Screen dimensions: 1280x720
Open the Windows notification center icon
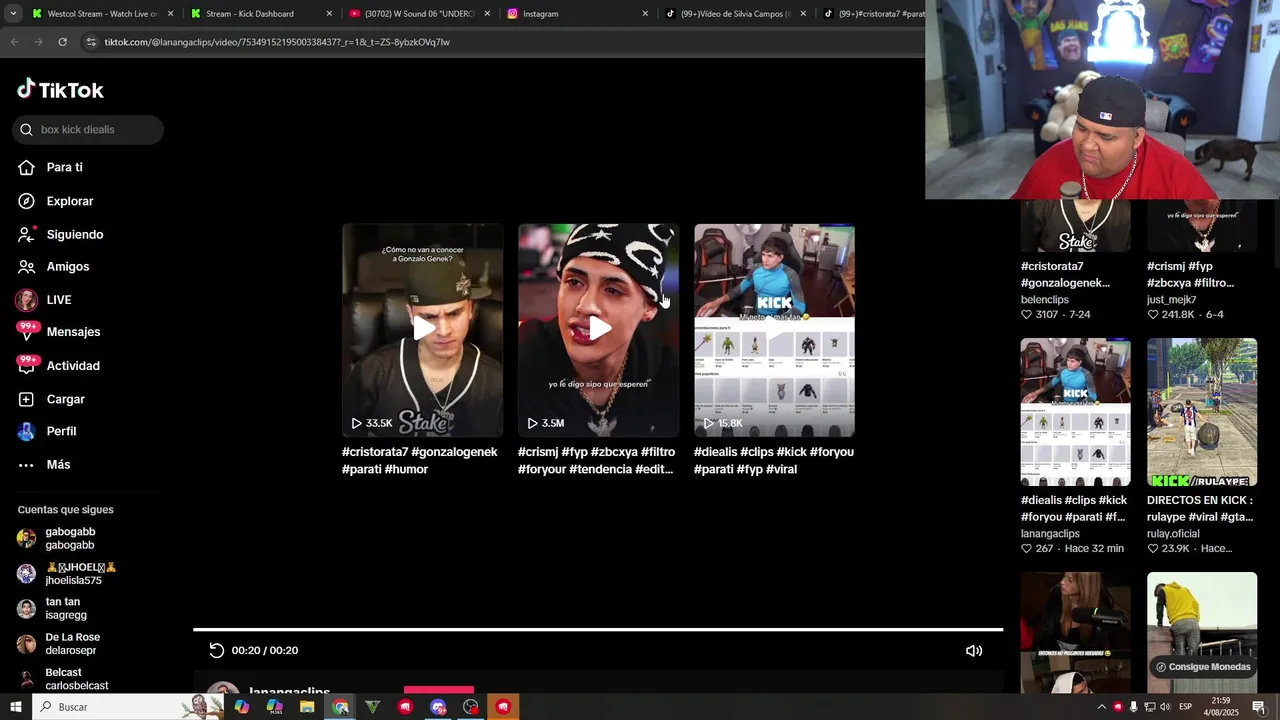1259,707
